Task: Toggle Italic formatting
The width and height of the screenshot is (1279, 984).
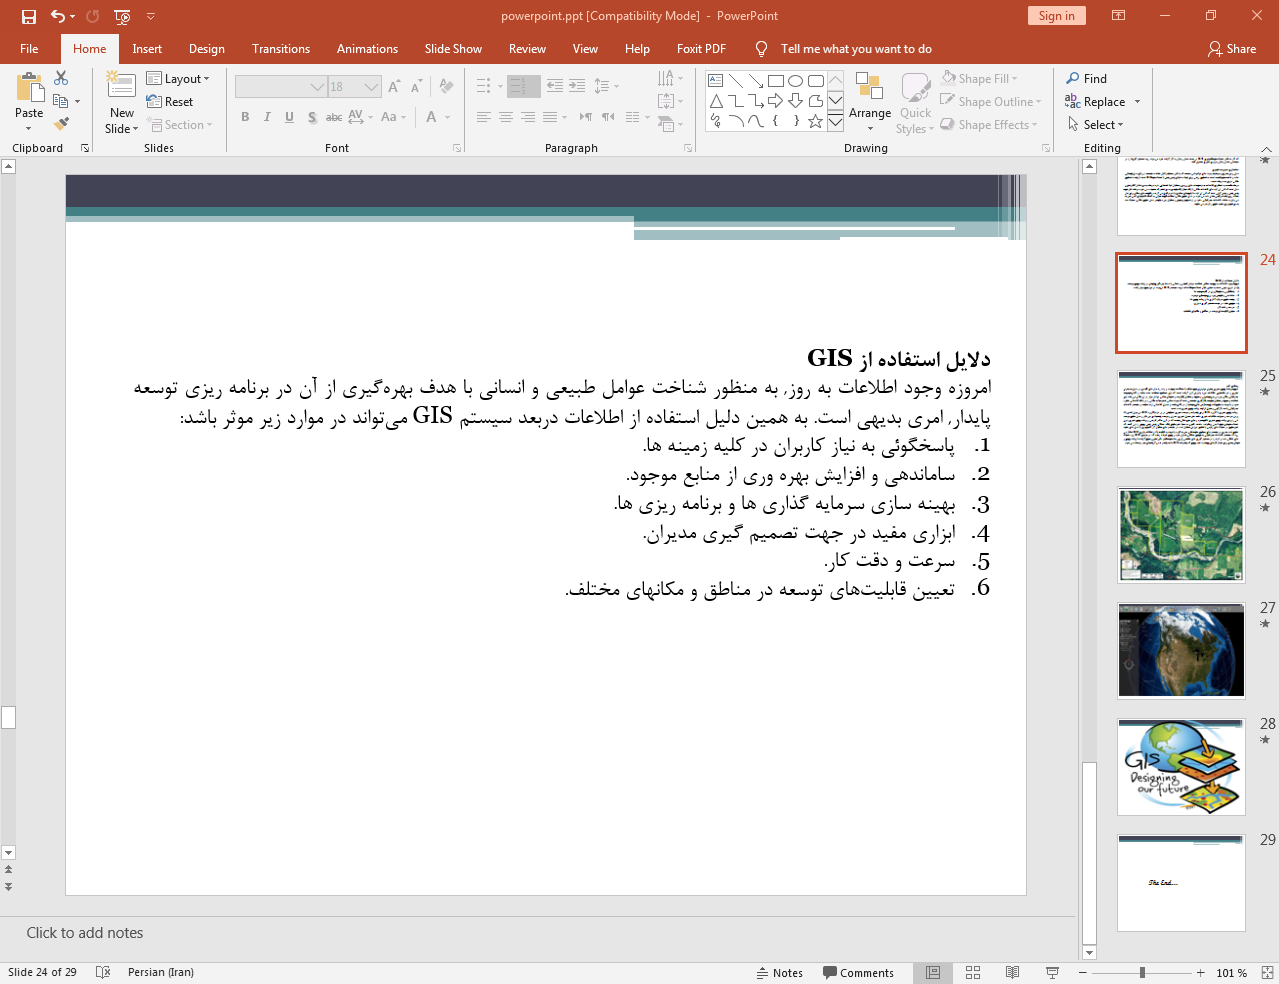Action: (267, 117)
